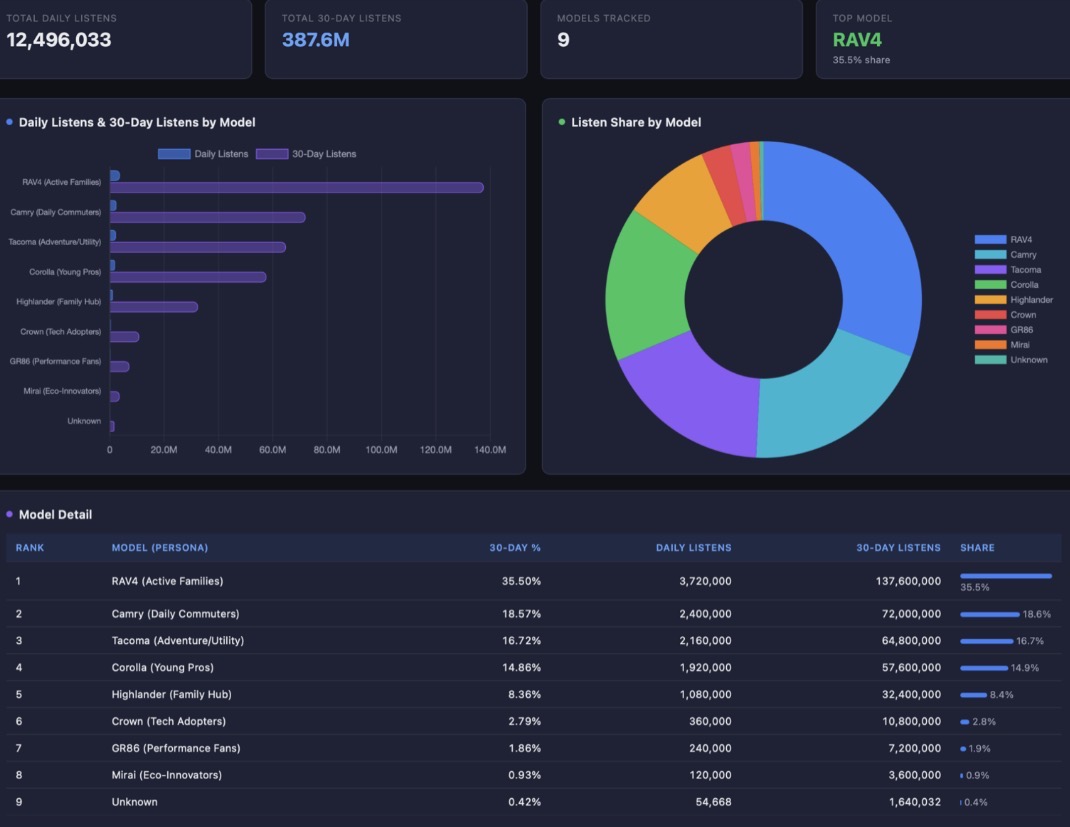The height and width of the screenshot is (827, 1070).
Task: Toggle RAV4 entry in donut chart legend
Action: [x=1003, y=240]
